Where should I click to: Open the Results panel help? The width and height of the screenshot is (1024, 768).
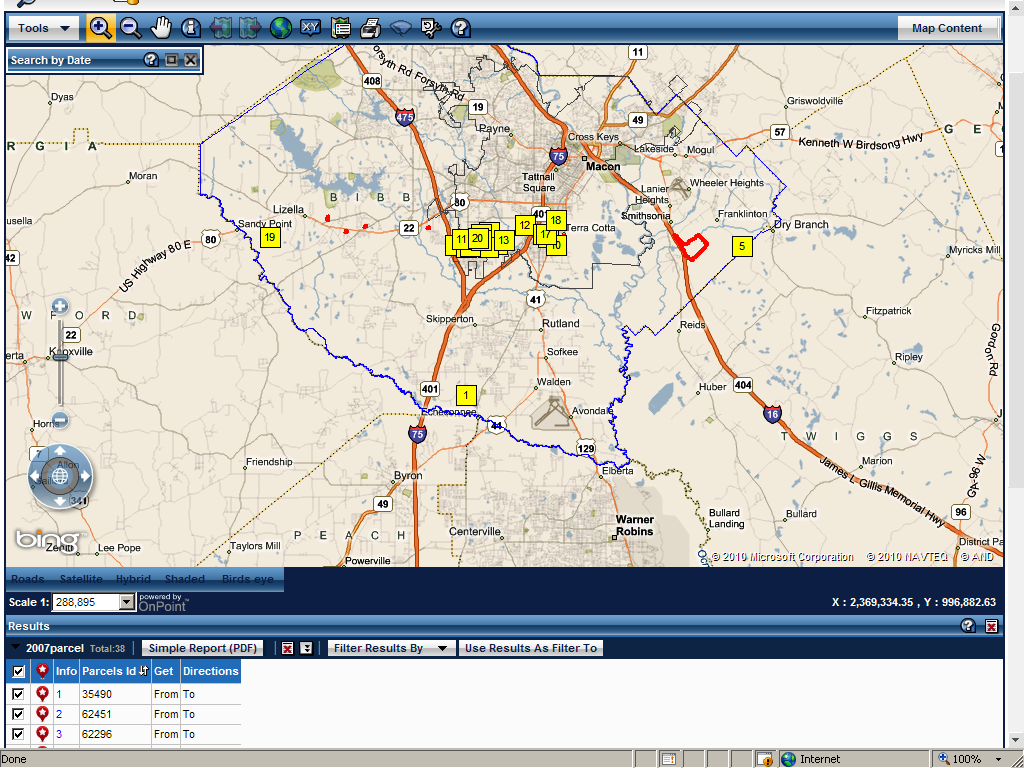pos(968,626)
